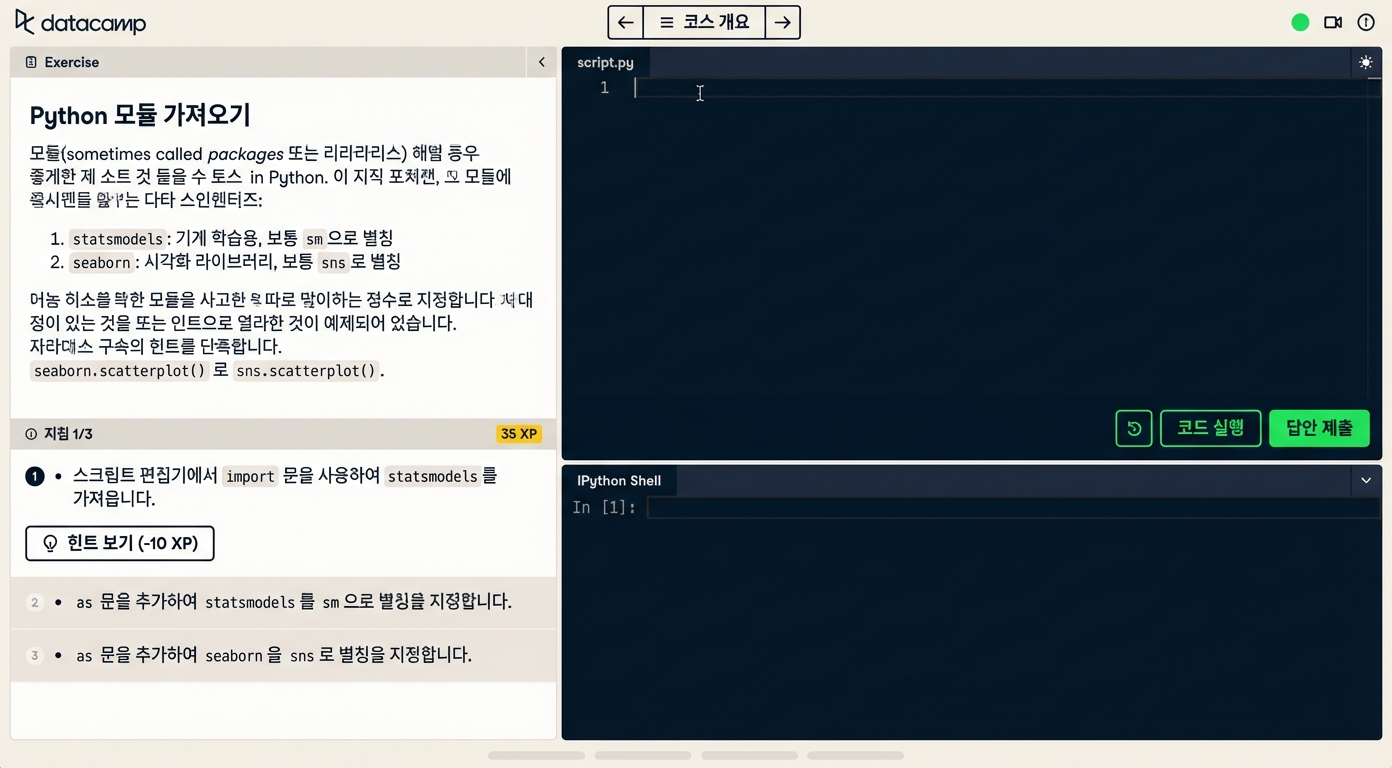Screen dimensions: 1392x768
Task: Click first progress bar segment at bottom
Action: (536, 755)
